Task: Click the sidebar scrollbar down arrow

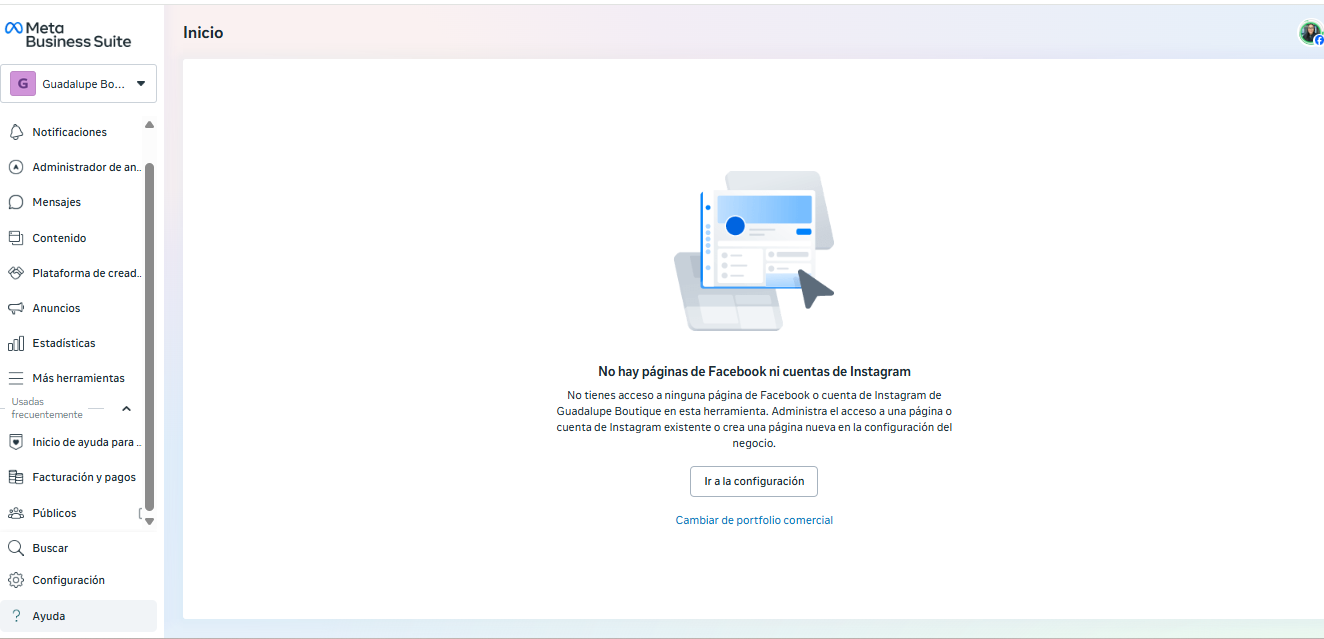Action: coord(150,521)
